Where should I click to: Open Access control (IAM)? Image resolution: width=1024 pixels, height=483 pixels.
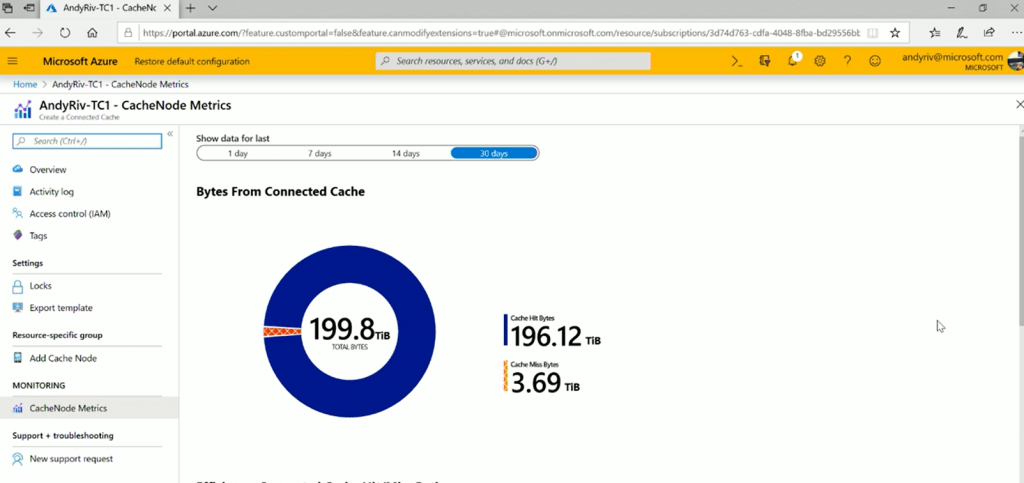click(x=70, y=213)
